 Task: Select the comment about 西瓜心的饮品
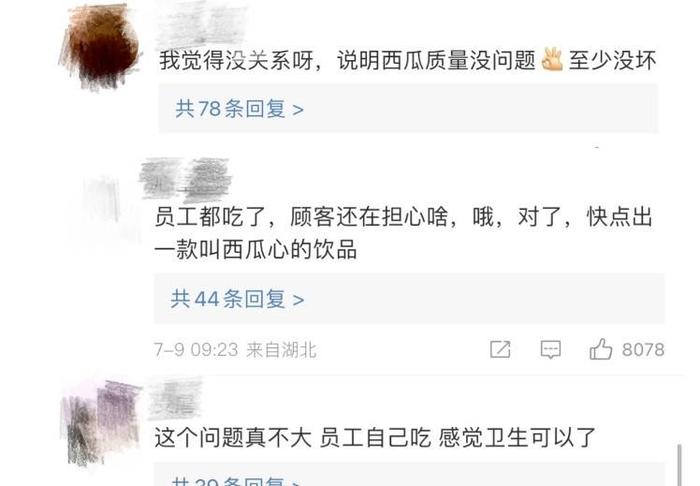pos(404,233)
